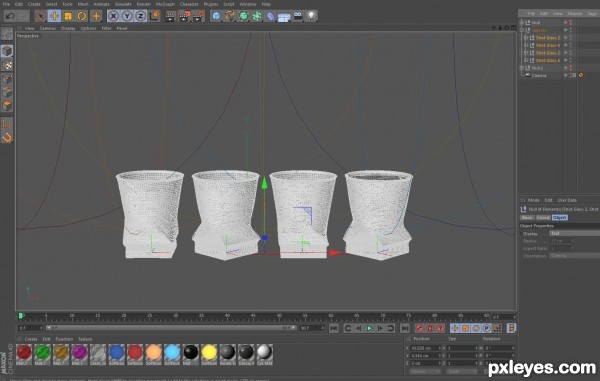Open viewport Cameras menu
600x381 pixels.
48,28
